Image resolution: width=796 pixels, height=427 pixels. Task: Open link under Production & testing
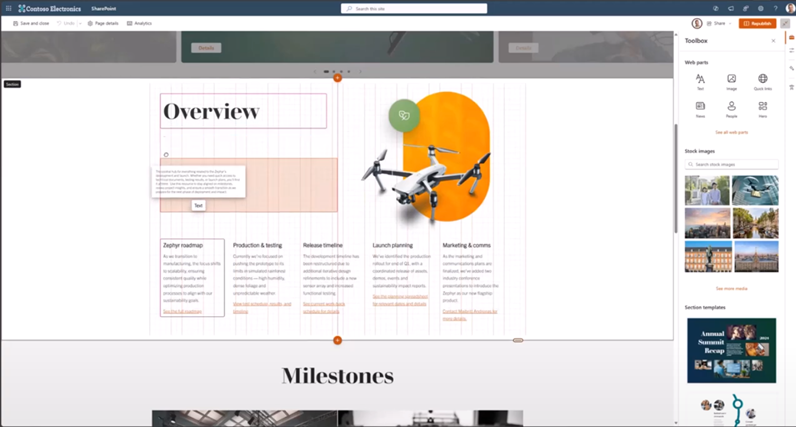pyautogui.click(x=262, y=307)
